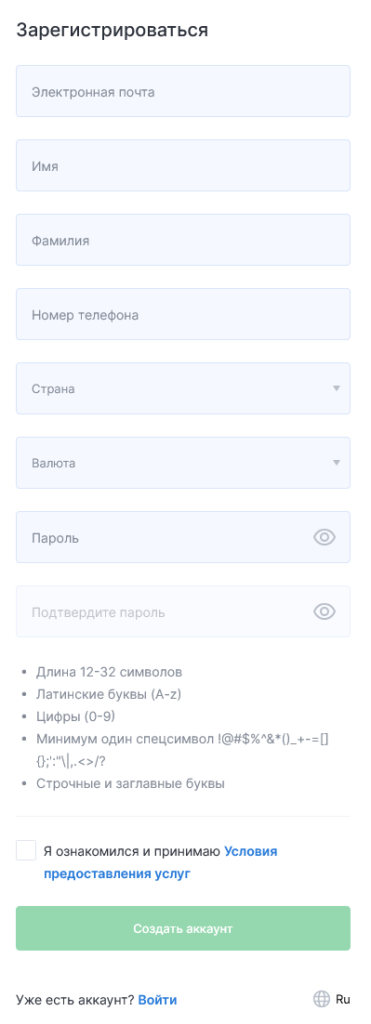
Task: Open the Условия terms link
Action: tap(251, 852)
